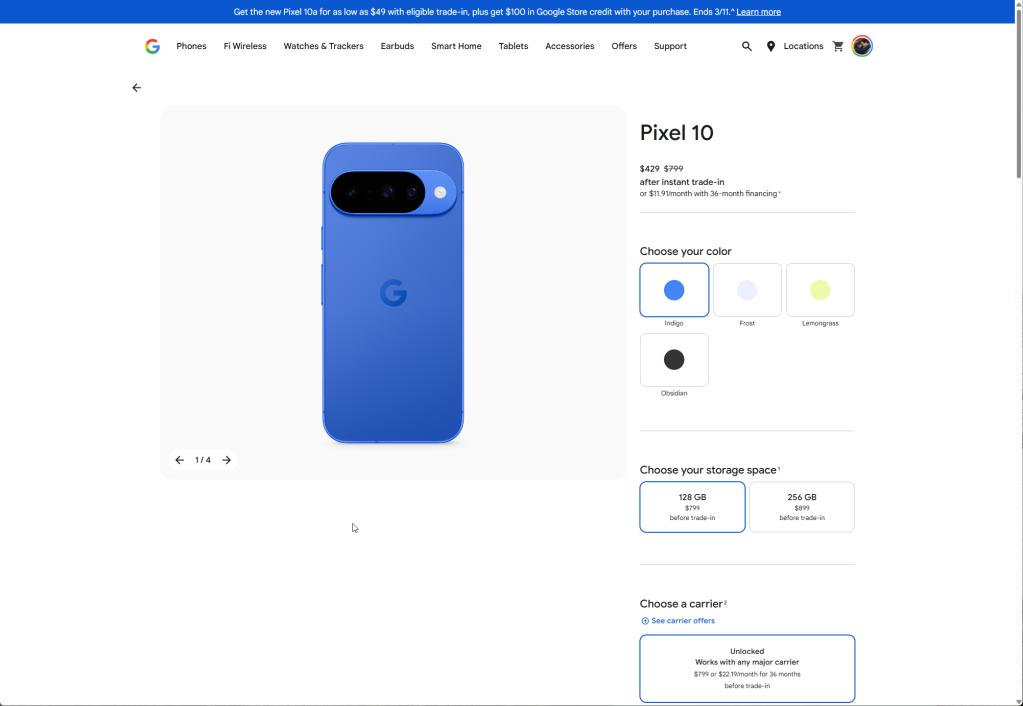
Task: Open the Accessories navigation menu
Action: coord(569,46)
